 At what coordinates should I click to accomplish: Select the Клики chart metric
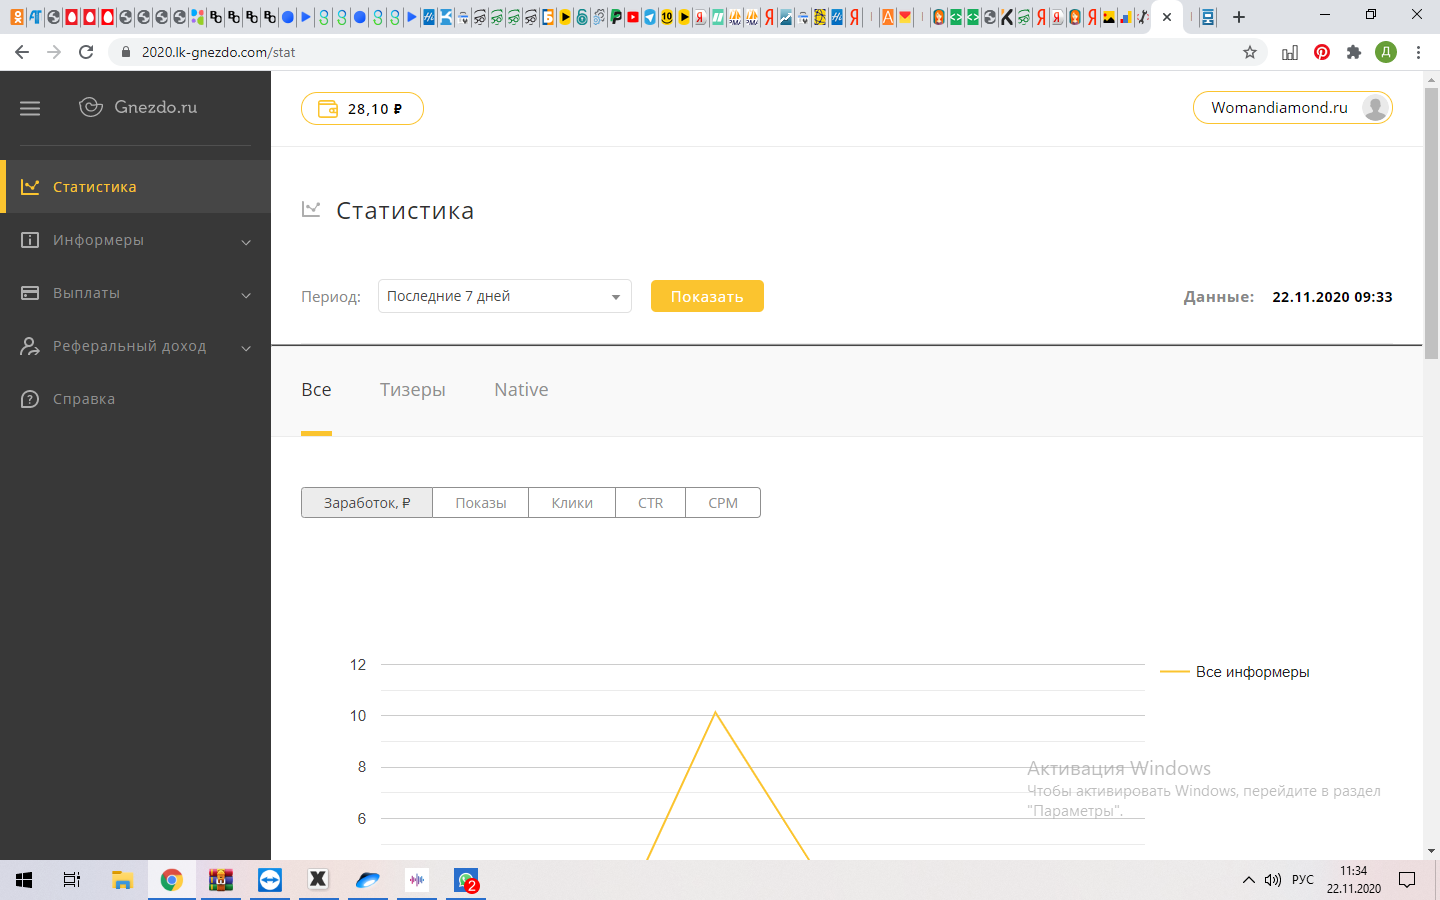coord(572,503)
